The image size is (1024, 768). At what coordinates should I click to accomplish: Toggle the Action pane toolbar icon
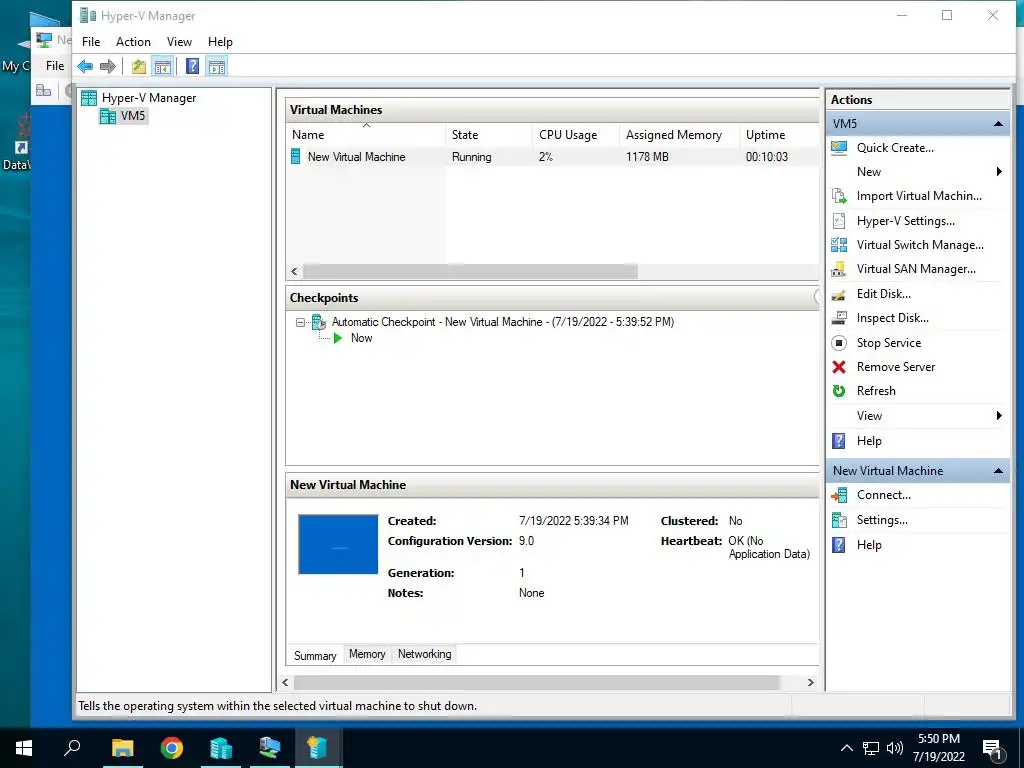[x=217, y=66]
